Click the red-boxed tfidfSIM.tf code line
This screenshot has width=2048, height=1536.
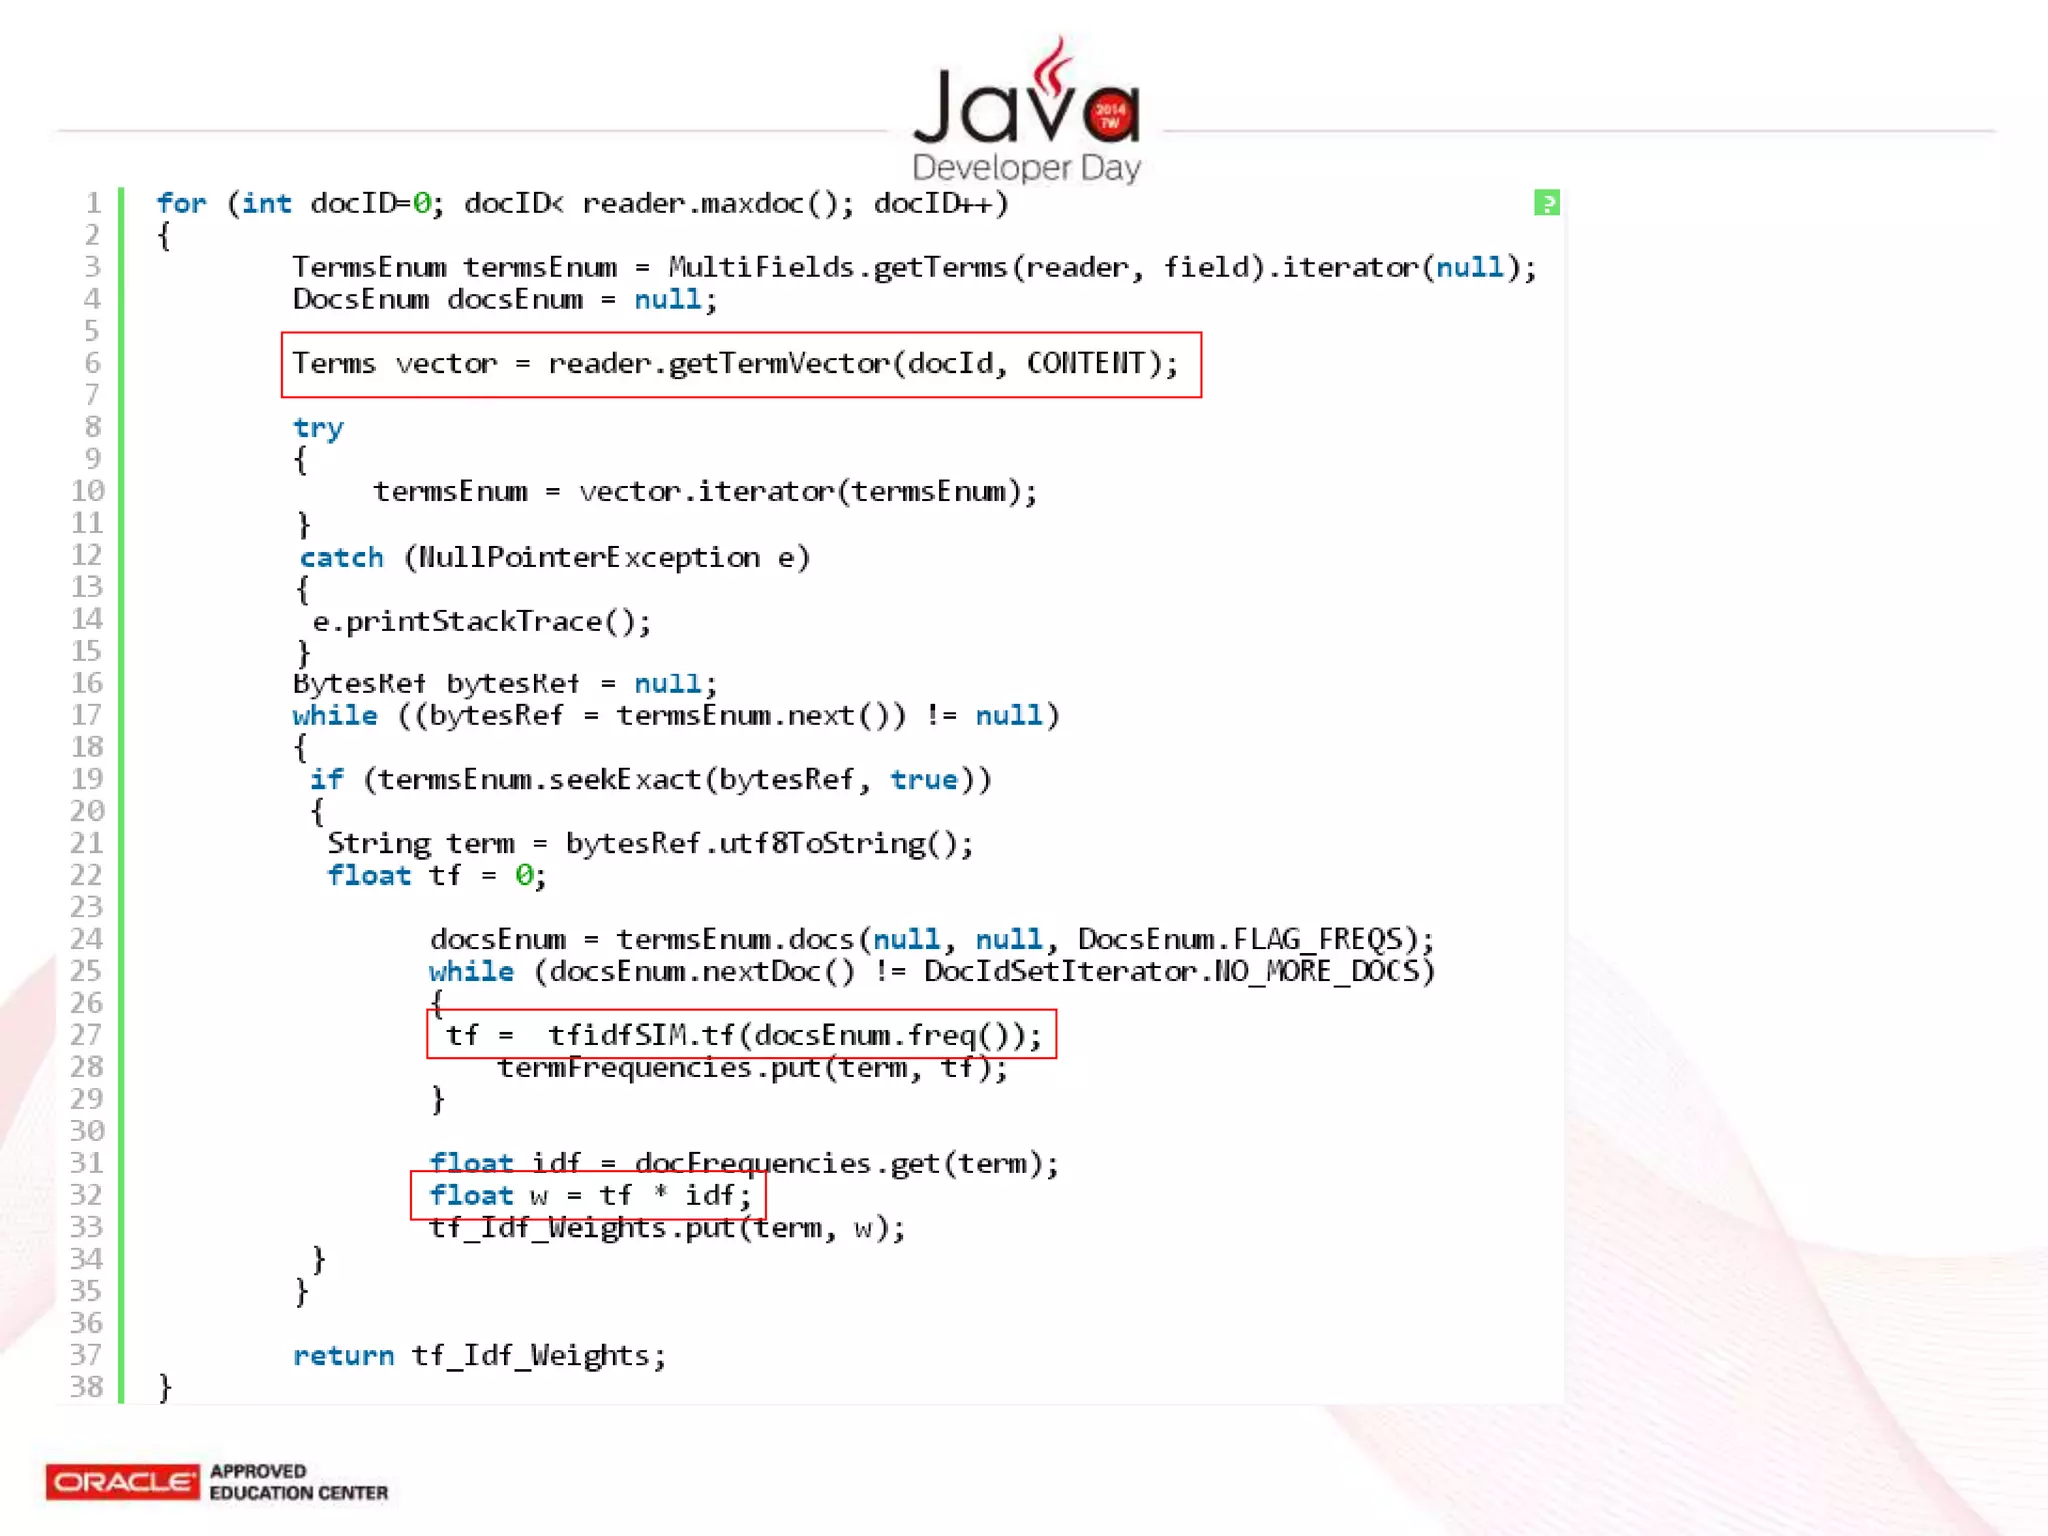tap(741, 1034)
